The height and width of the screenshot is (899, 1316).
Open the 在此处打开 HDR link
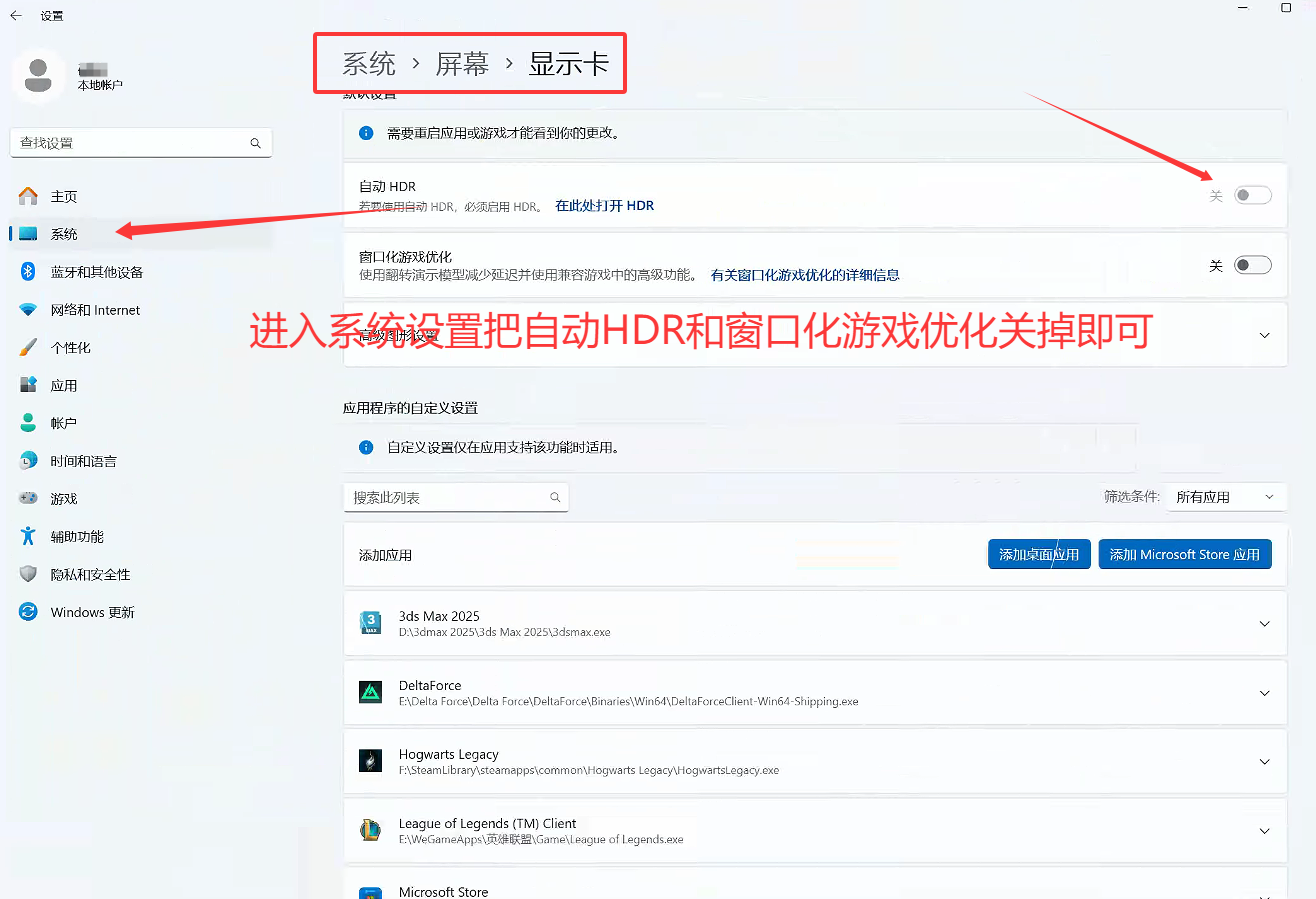(x=605, y=205)
